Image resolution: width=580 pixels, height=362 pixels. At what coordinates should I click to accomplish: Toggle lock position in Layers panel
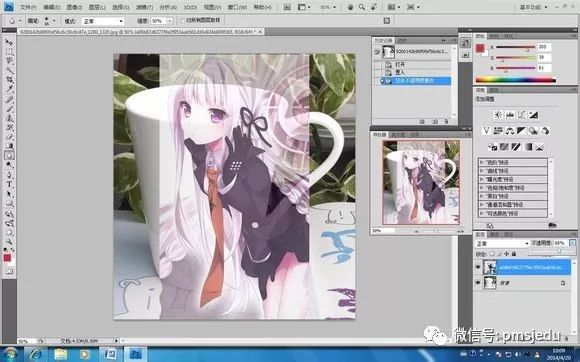point(506,254)
